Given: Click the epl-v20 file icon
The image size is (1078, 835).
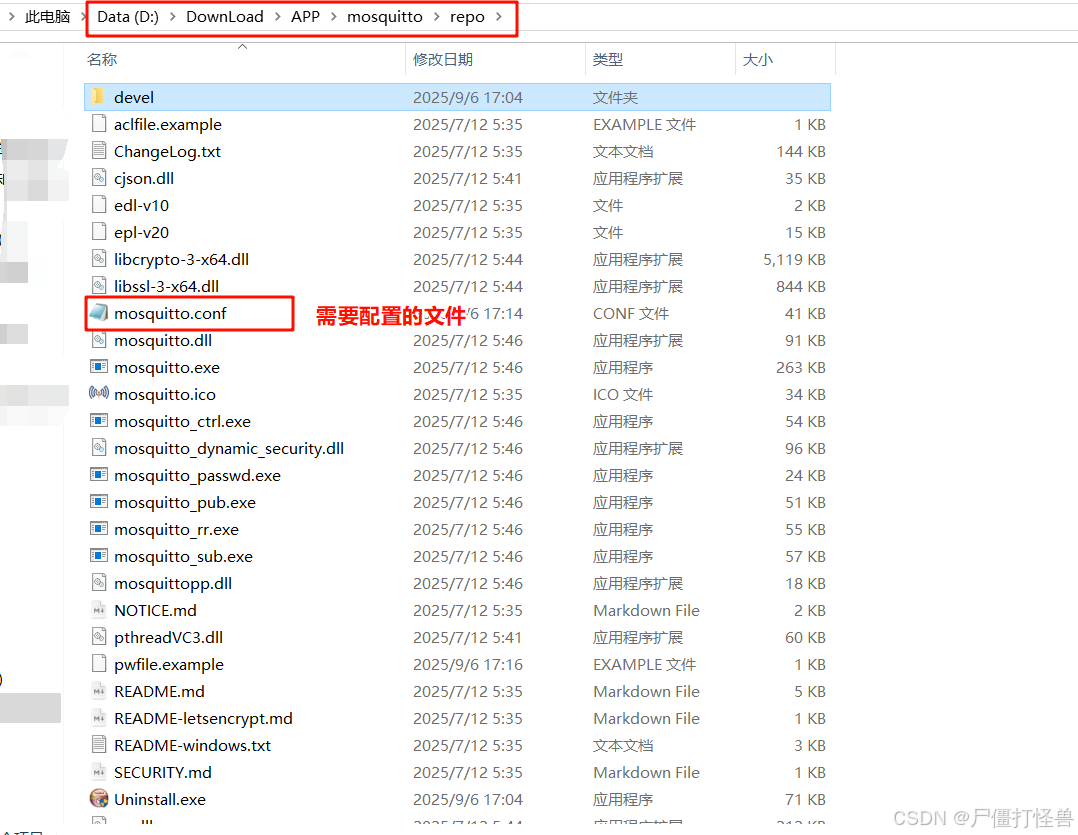Looking at the screenshot, I should (x=99, y=232).
